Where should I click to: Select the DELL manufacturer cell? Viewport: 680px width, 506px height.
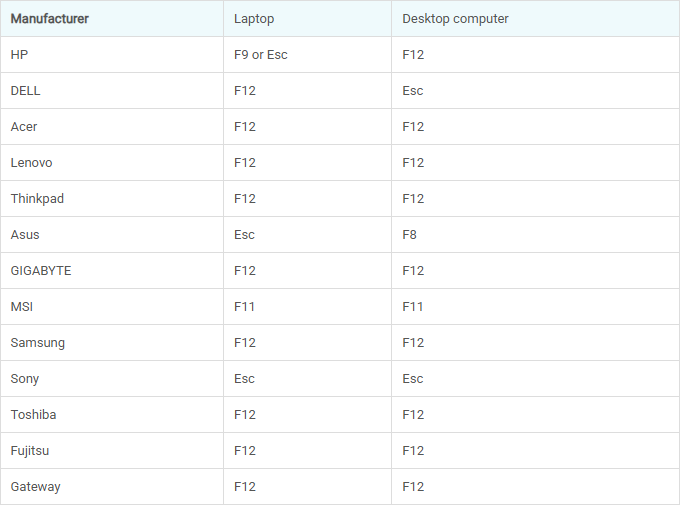26,91
